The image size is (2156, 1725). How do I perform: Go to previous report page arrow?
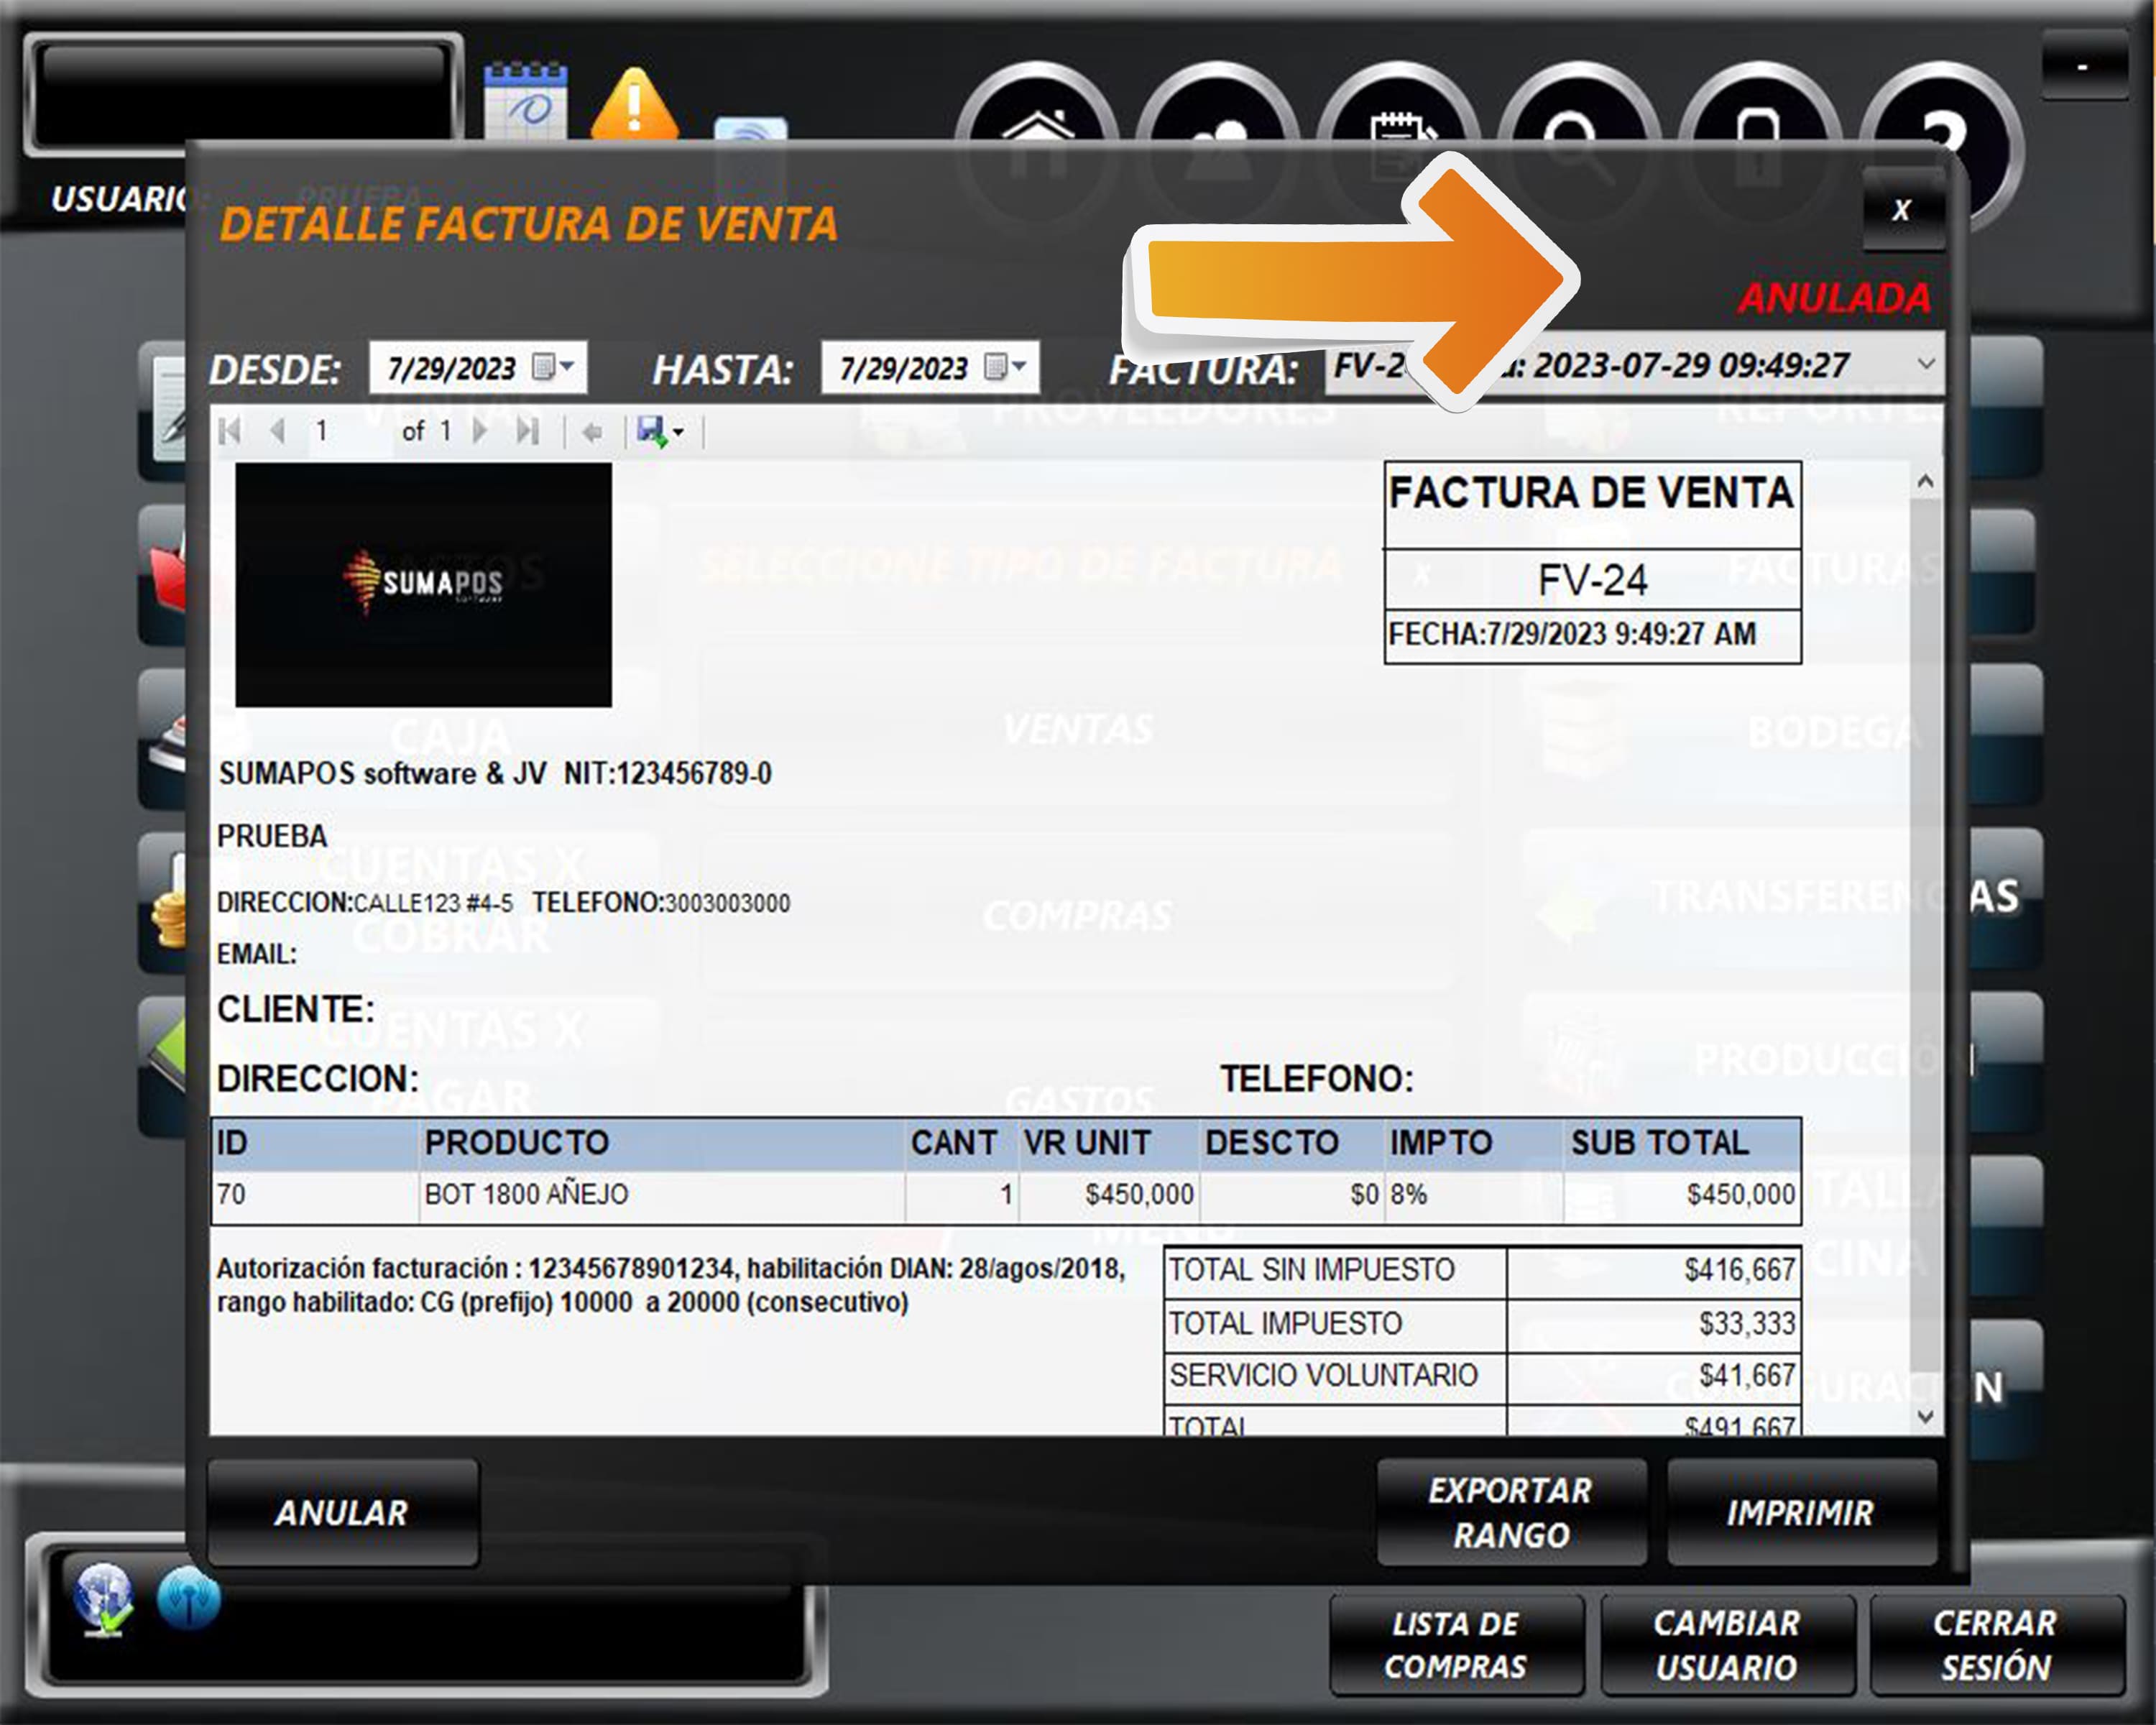278,432
